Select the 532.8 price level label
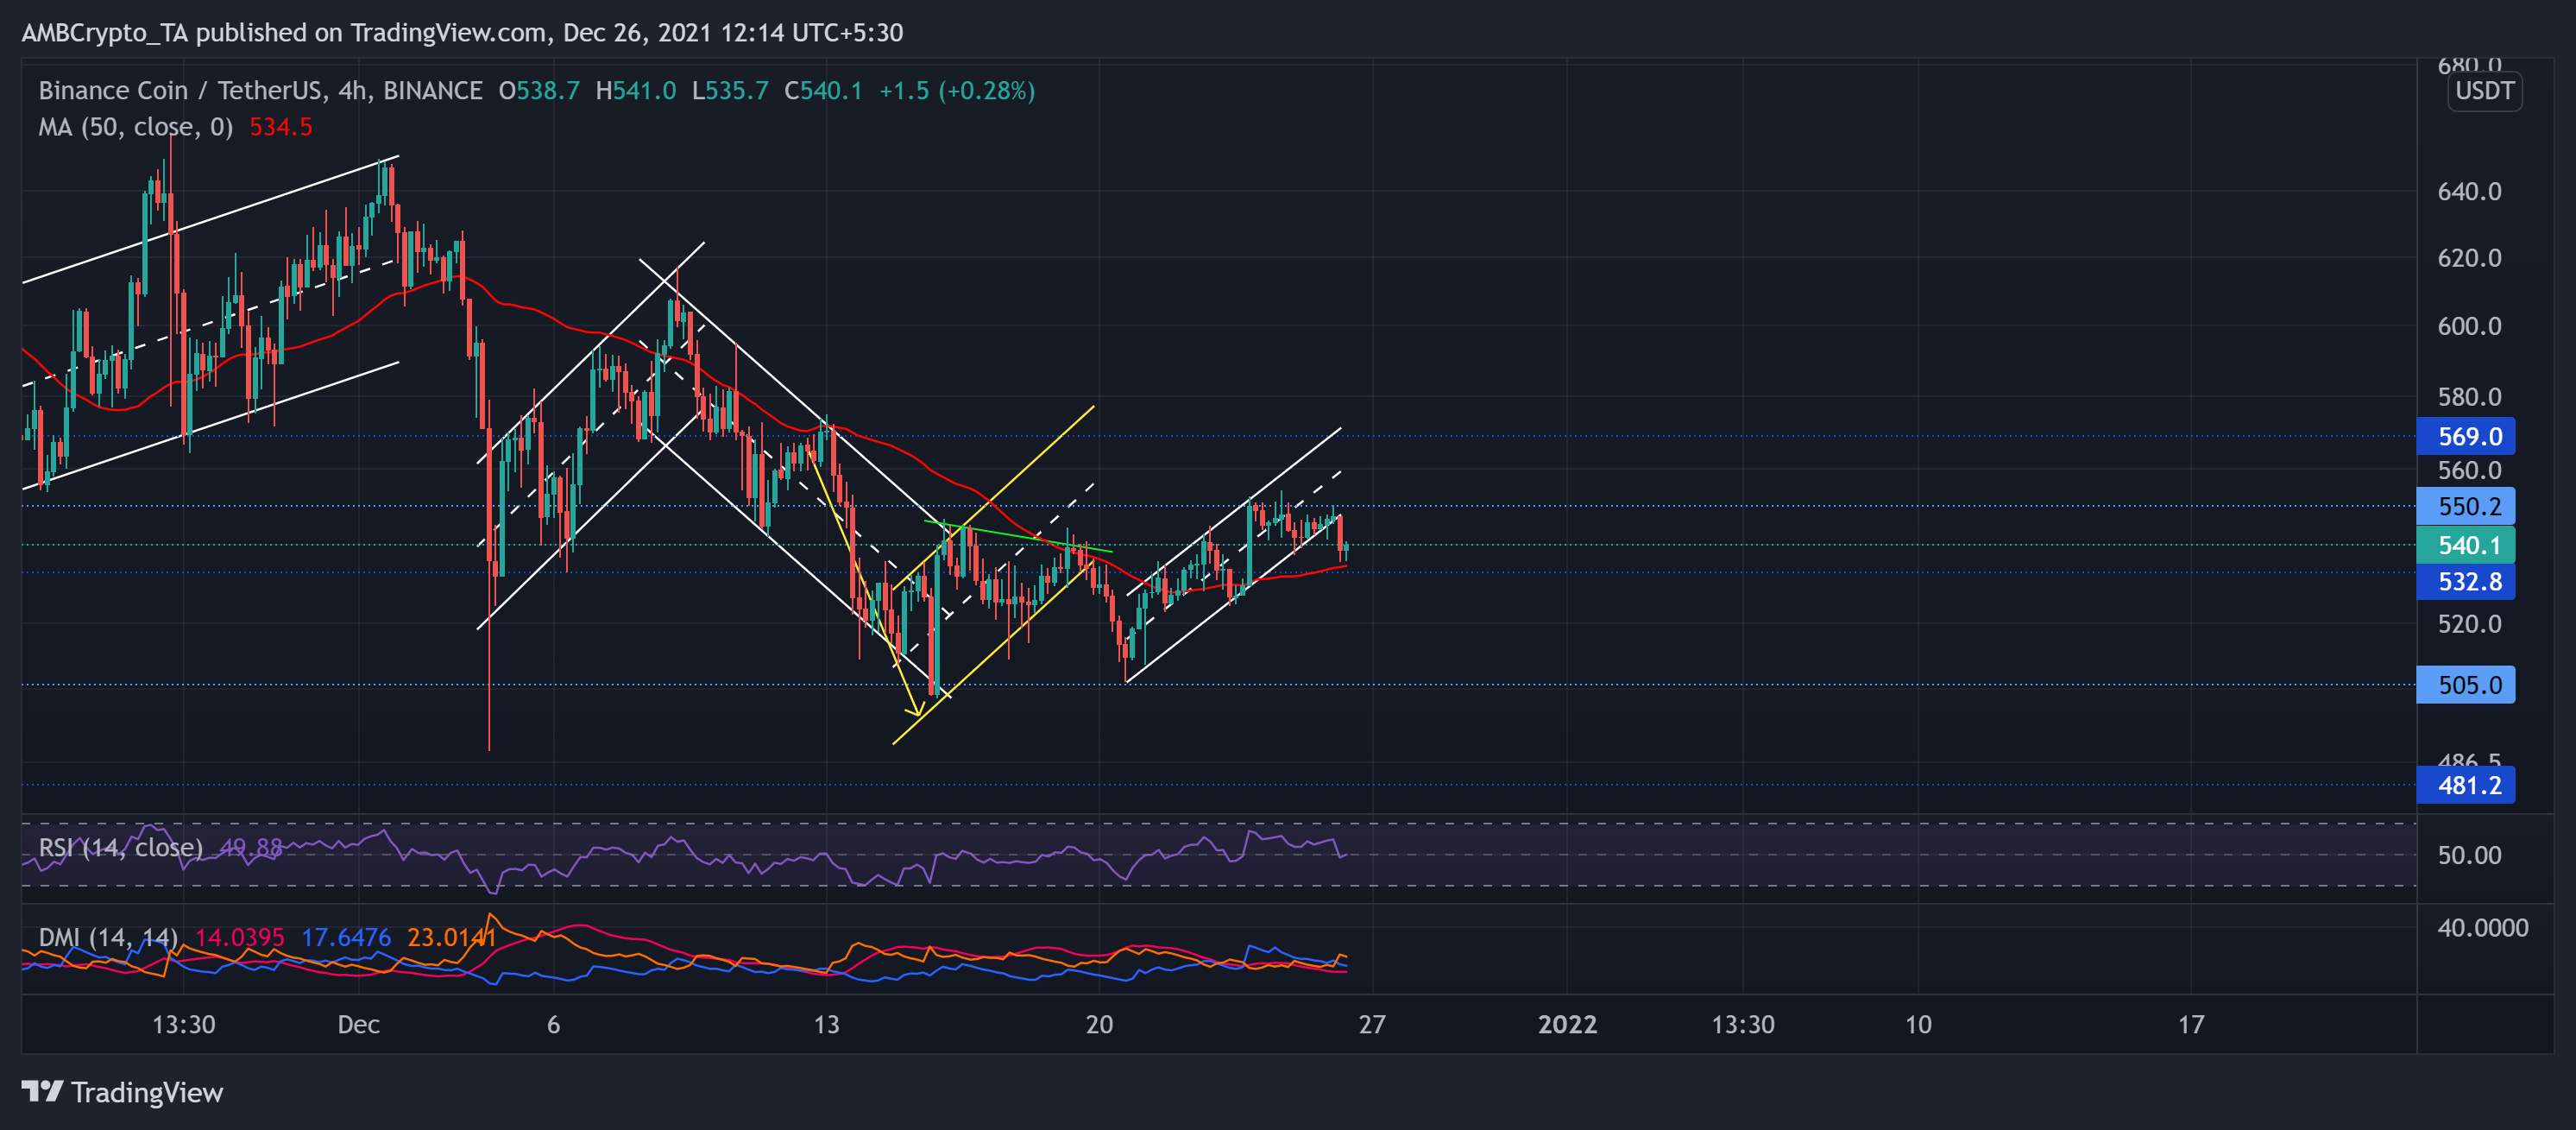Image resolution: width=2576 pixels, height=1130 pixels. 2465,581
